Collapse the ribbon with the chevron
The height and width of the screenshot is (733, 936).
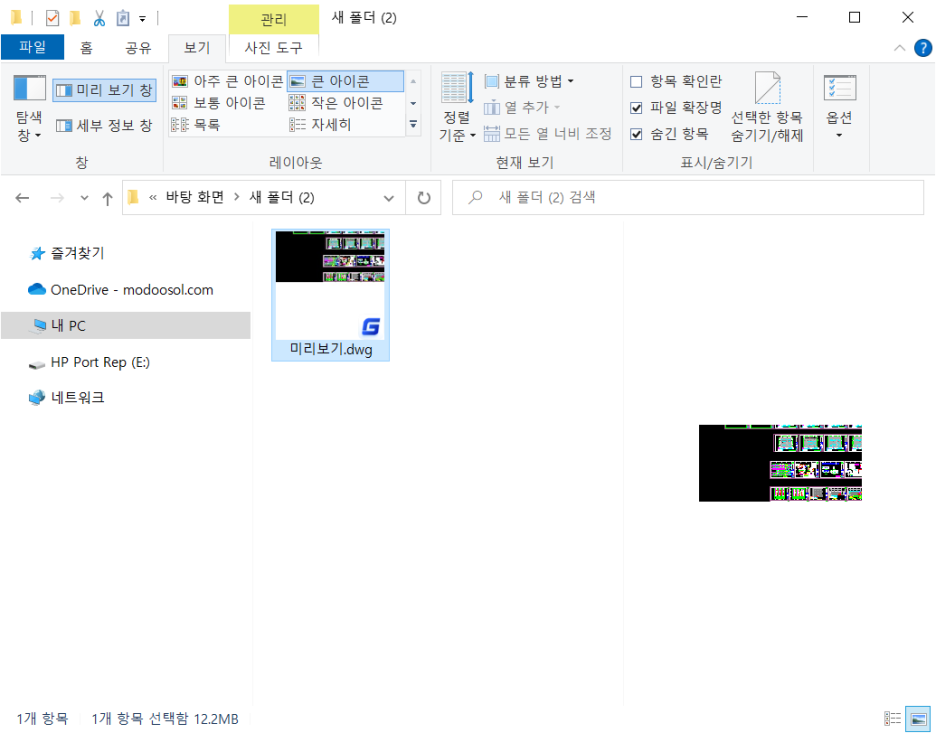(899, 48)
